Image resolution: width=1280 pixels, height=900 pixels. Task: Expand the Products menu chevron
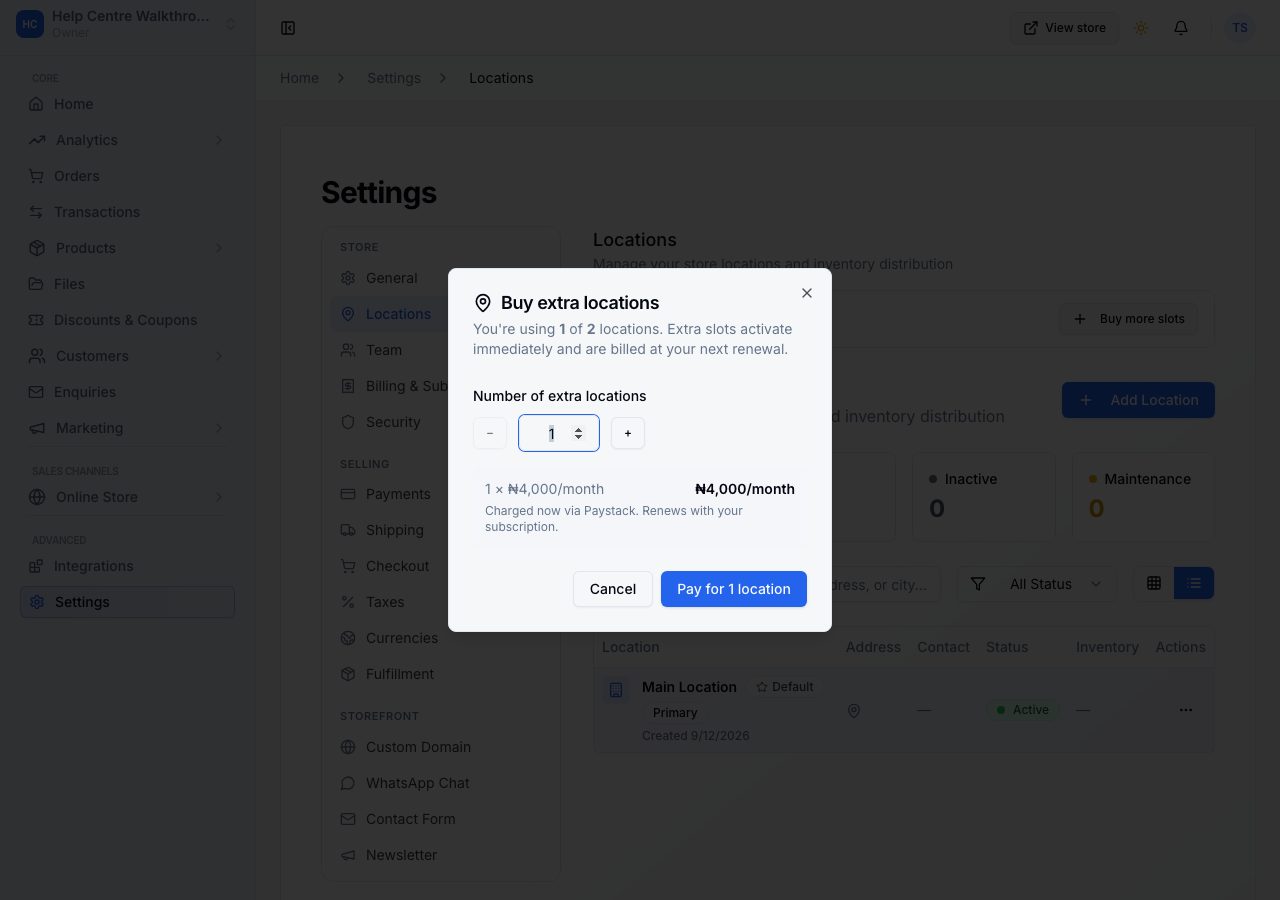tap(219, 248)
